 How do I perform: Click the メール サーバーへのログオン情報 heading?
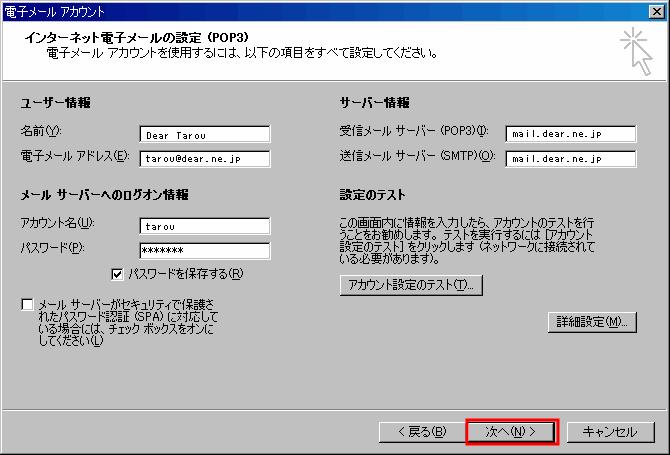point(105,195)
